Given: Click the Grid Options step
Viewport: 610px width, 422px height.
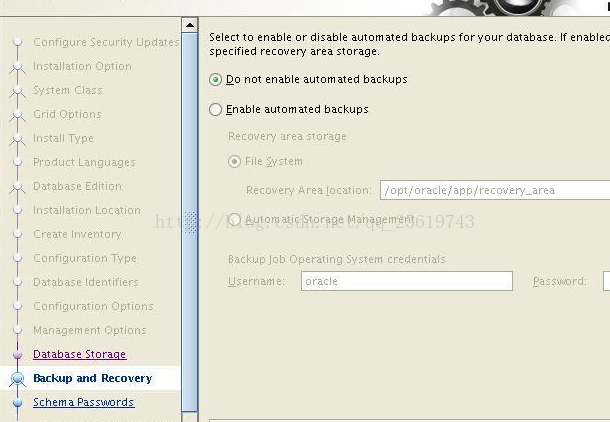Looking at the screenshot, I should [x=67, y=114].
